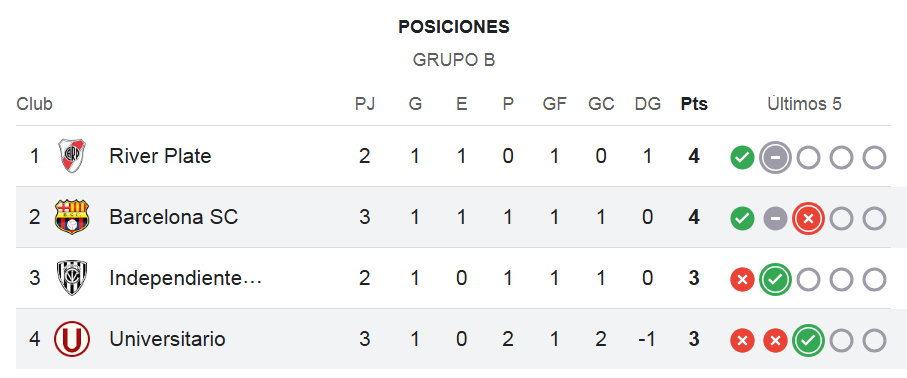Click the Universitario club crest

(72, 339)
